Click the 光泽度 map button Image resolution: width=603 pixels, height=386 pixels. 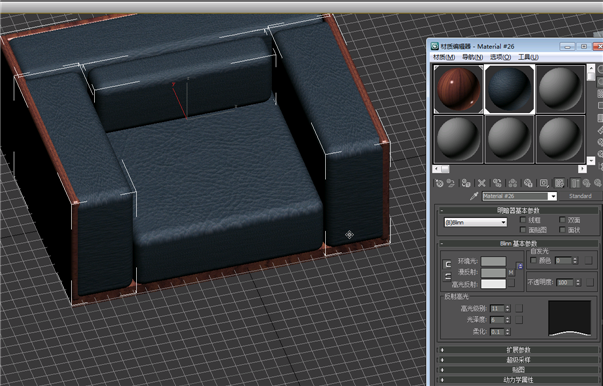tap(519, 319)
